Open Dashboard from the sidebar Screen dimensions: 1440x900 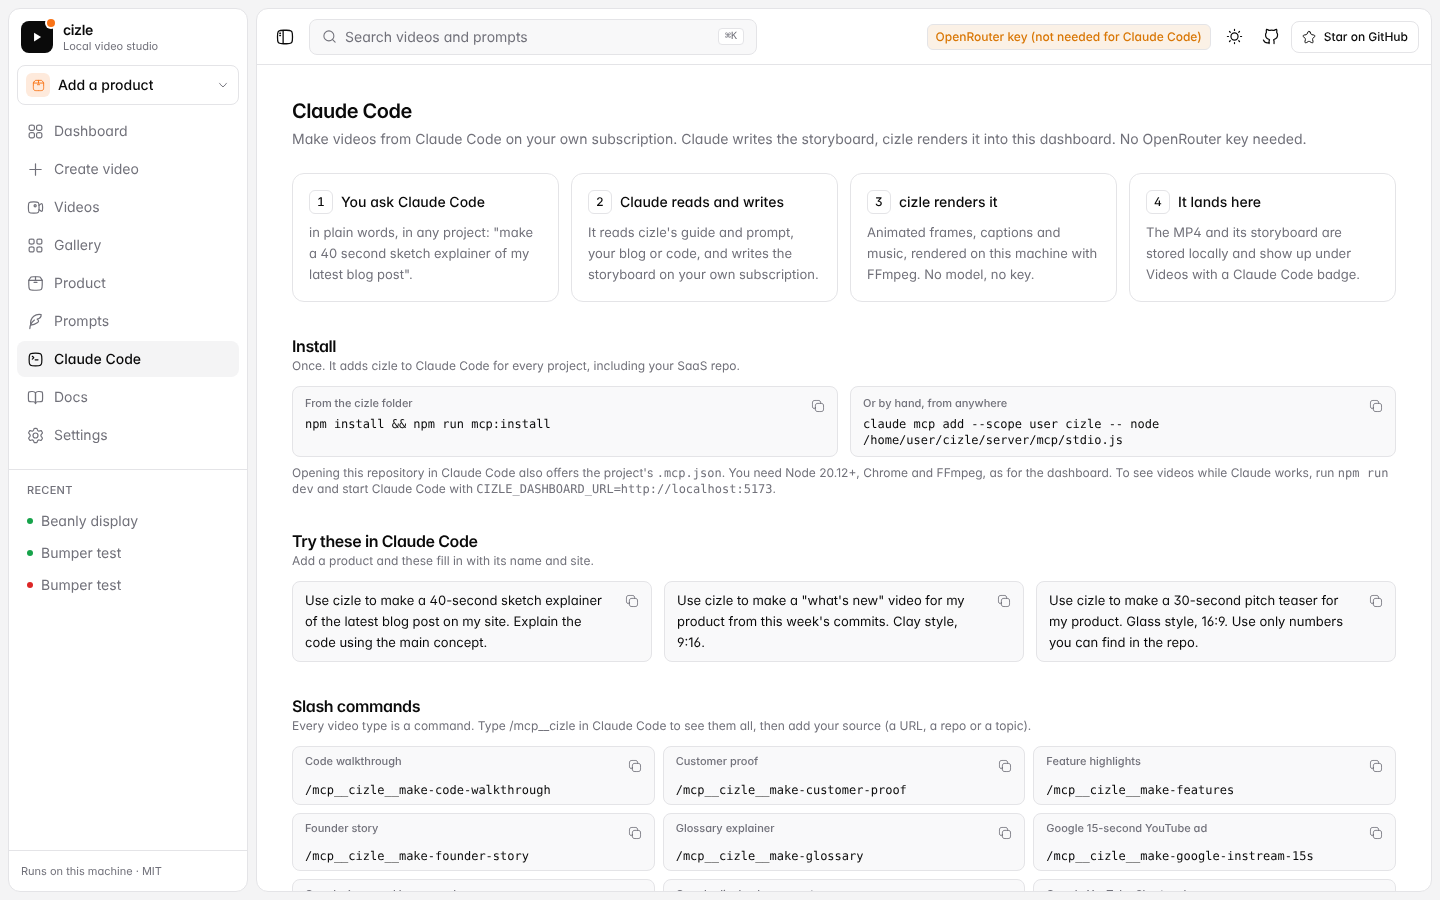click(128, 131)
